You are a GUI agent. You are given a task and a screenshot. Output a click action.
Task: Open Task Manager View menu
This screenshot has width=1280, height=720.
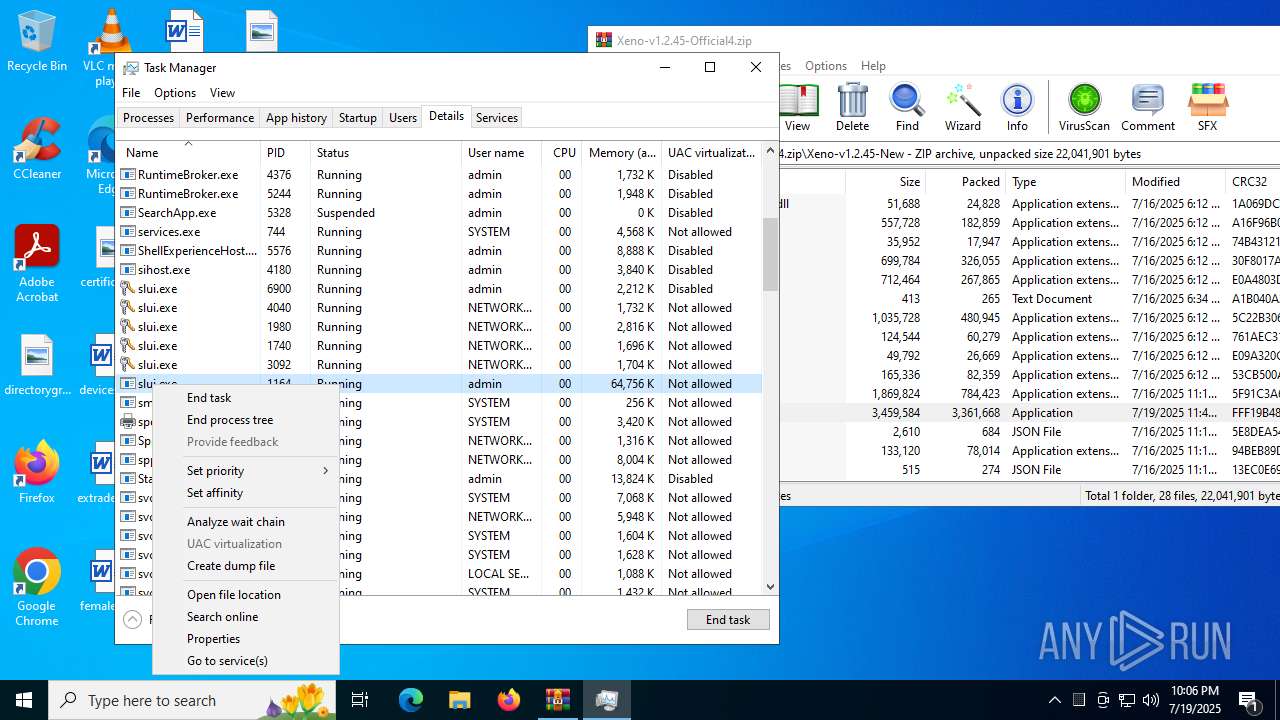tap(222, 93)
